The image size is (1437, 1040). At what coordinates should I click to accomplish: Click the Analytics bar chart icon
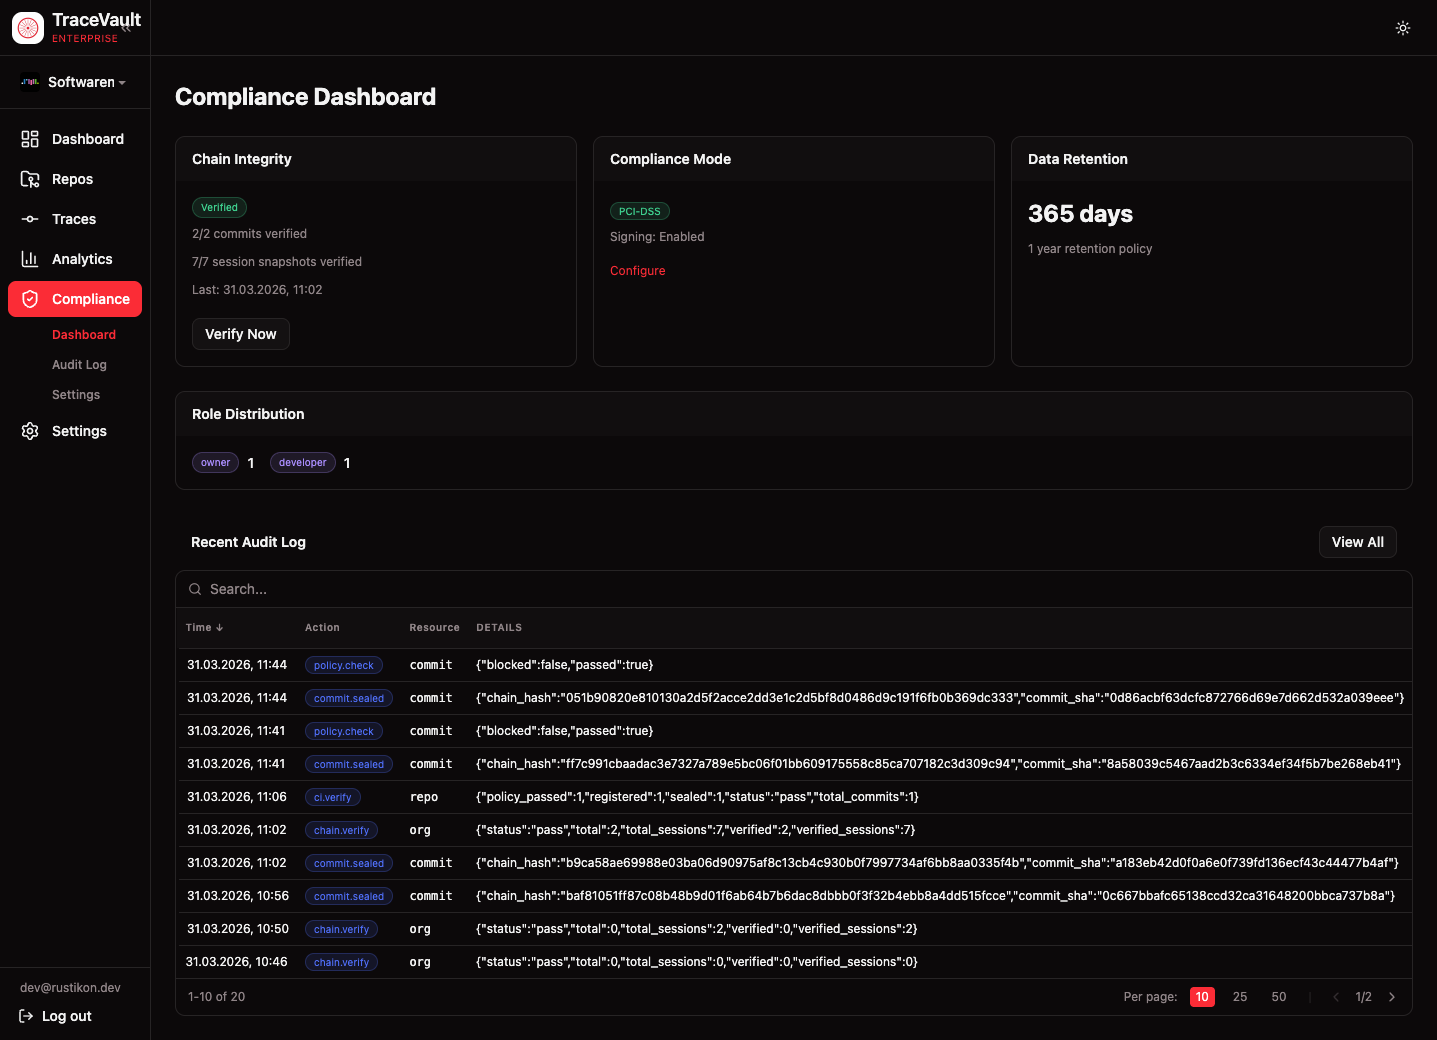point(30,259)
